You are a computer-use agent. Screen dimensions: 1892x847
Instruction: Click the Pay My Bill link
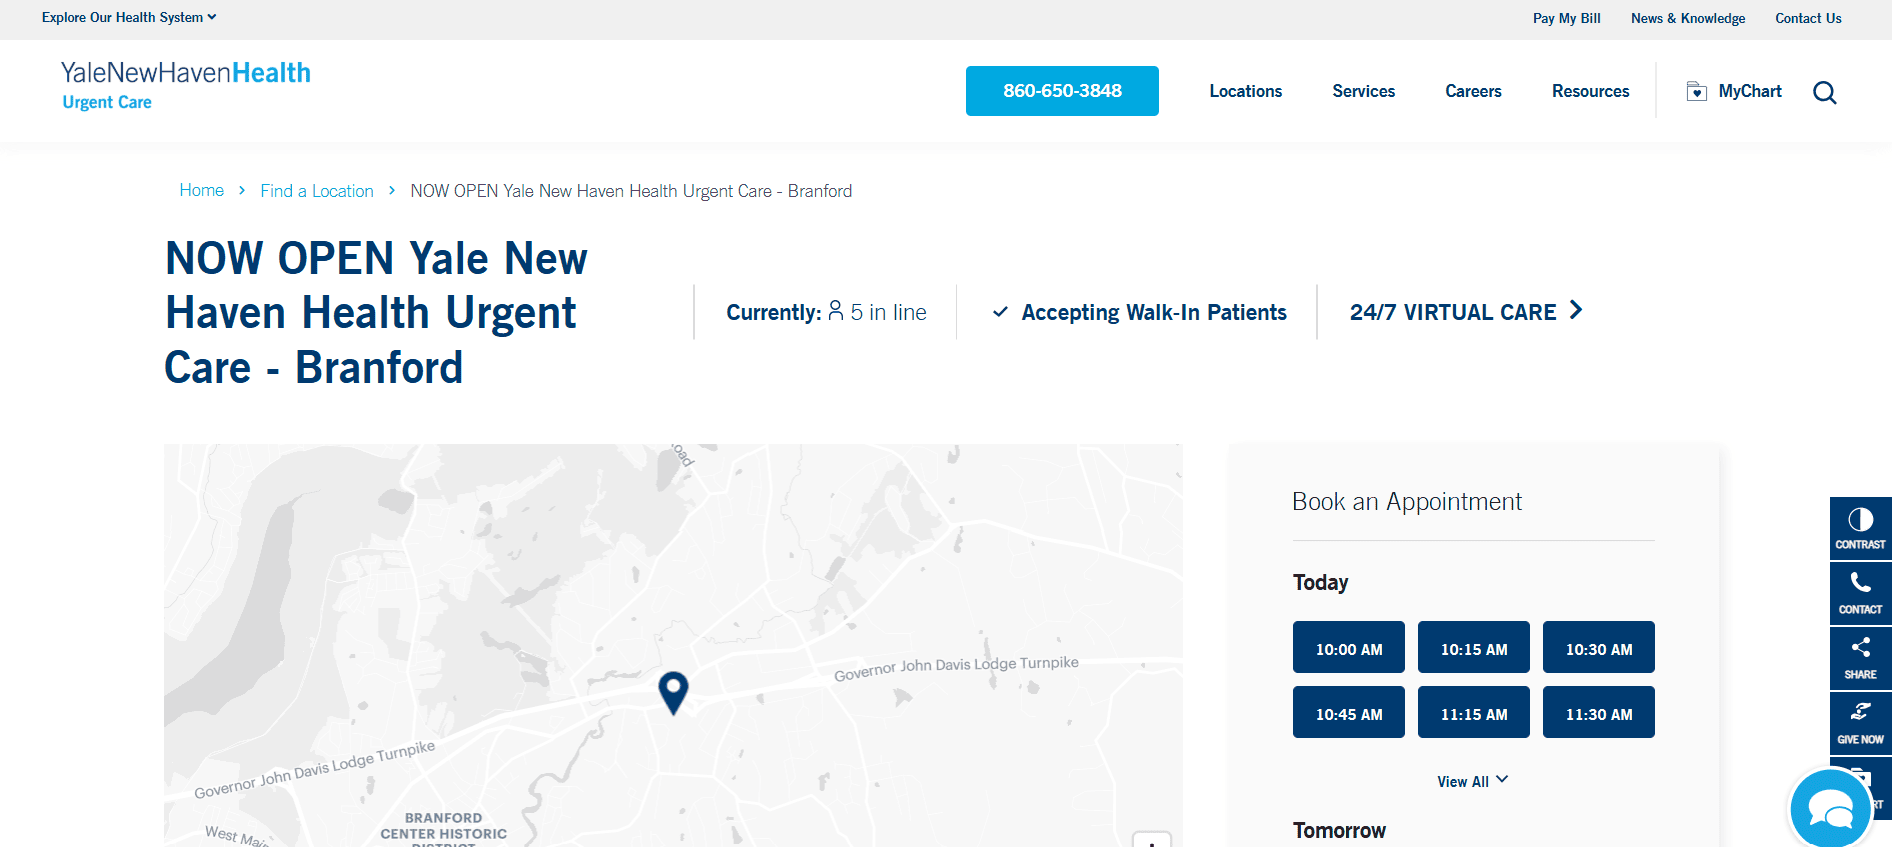point(1566,18)
